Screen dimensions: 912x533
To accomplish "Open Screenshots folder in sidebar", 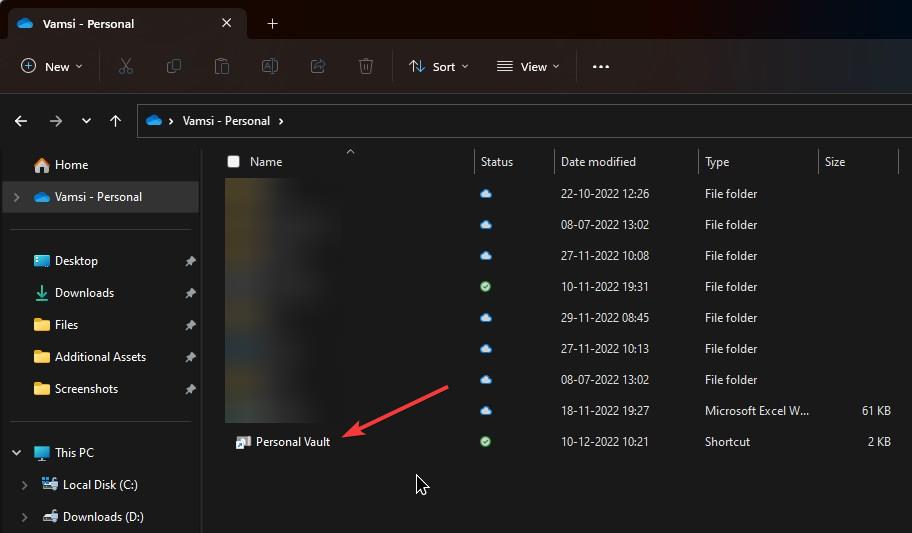I will [86, 389].
